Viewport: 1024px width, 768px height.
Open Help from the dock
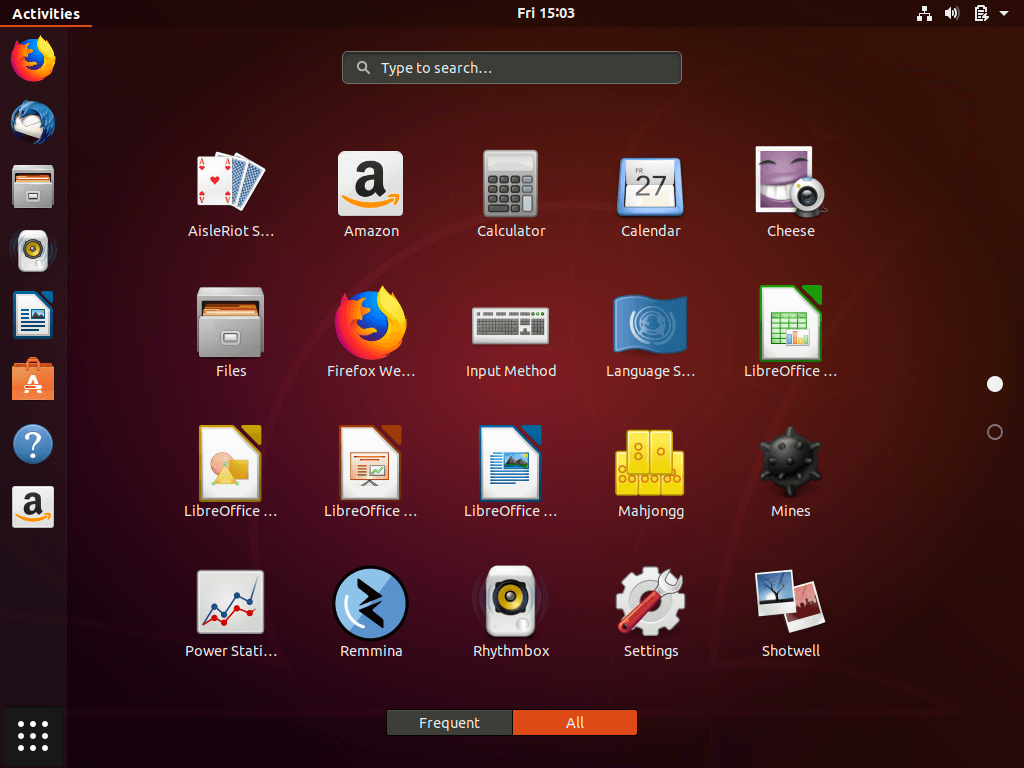point(33,444)
